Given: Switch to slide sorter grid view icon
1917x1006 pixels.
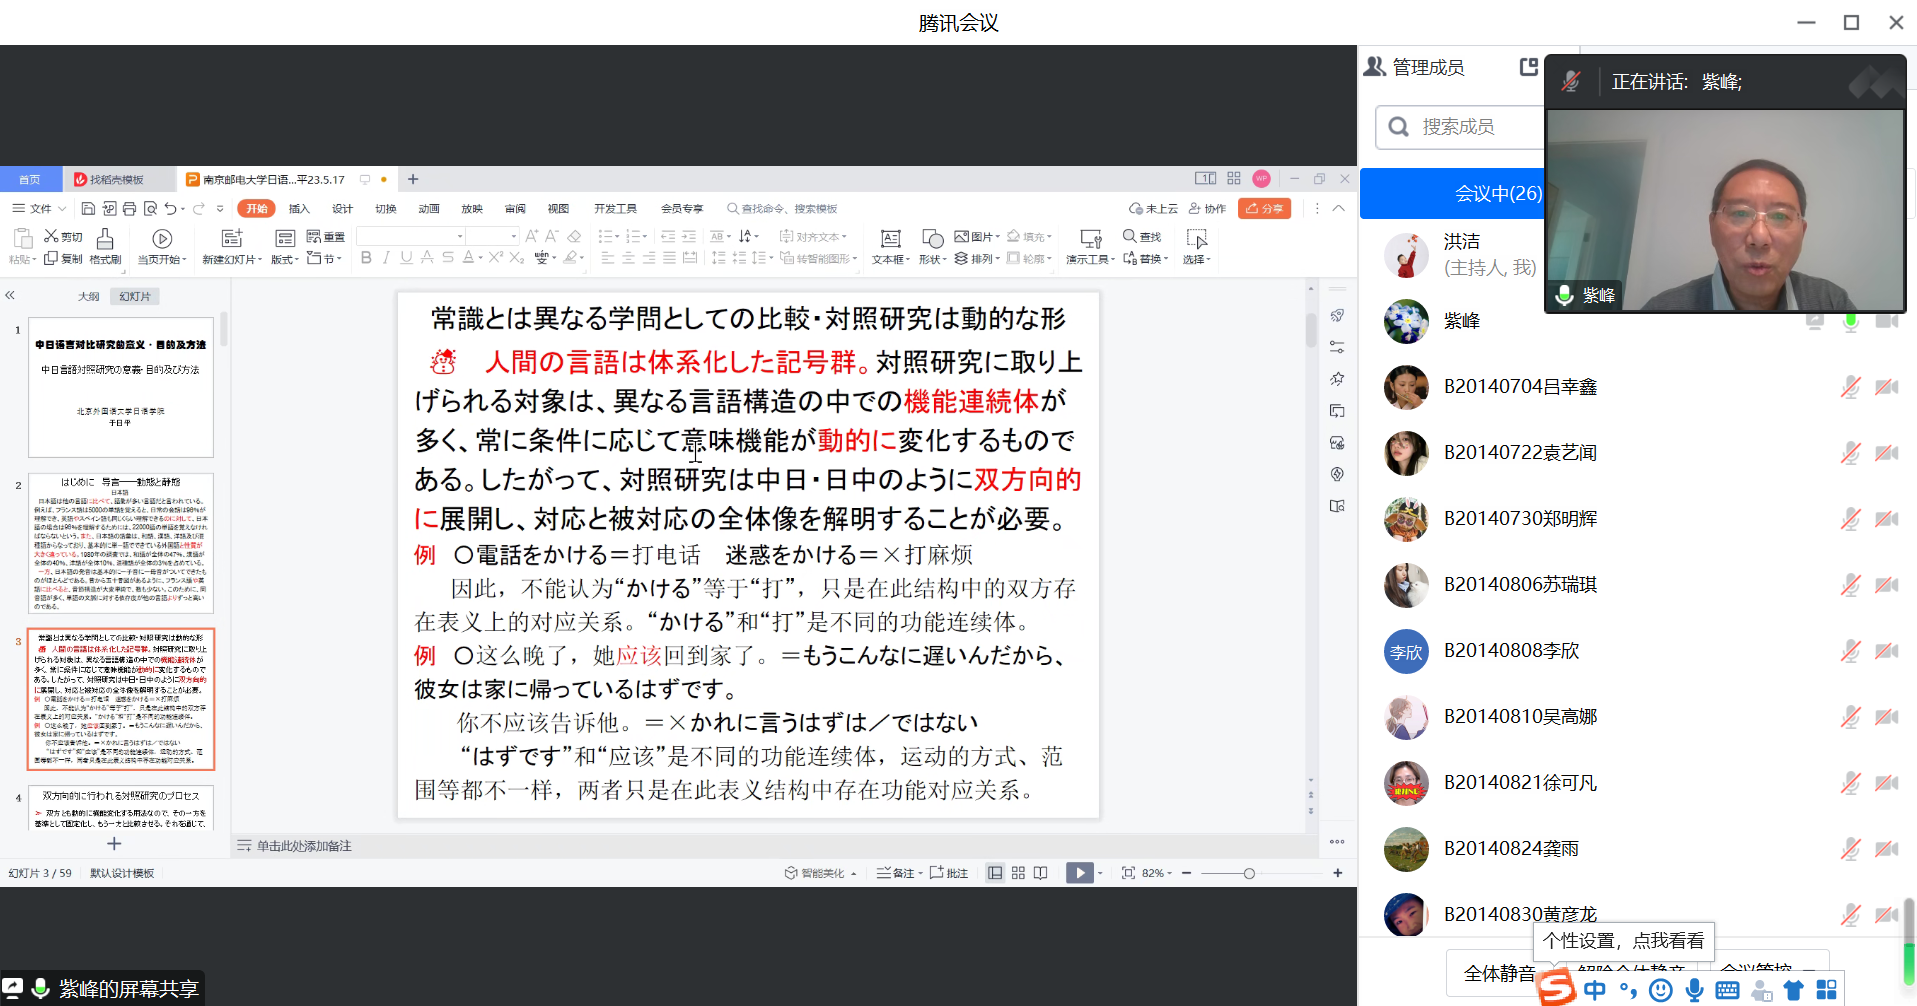Looking at the screenshot, I should pyautogui.click(x=1018, y=873).
